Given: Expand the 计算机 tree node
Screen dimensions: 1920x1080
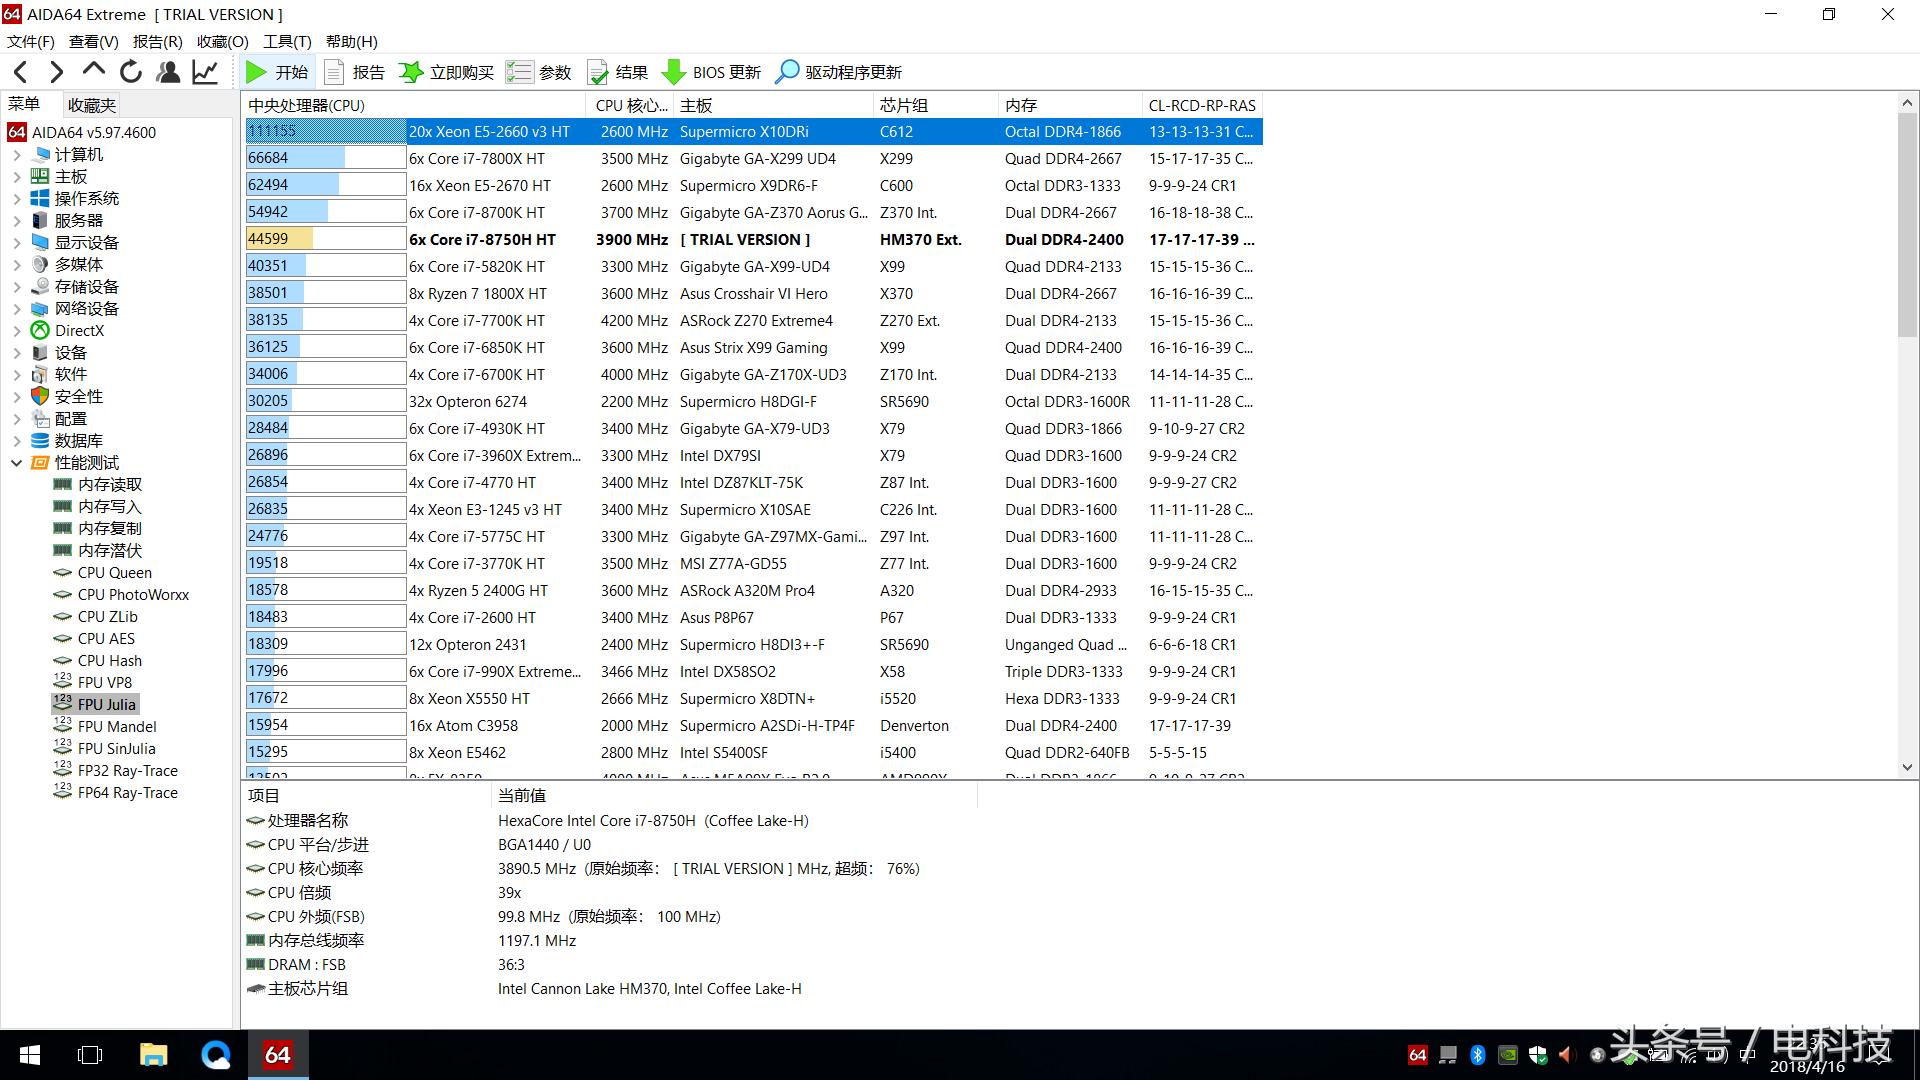Looking at the screenshot, I should tap(17, 155).
